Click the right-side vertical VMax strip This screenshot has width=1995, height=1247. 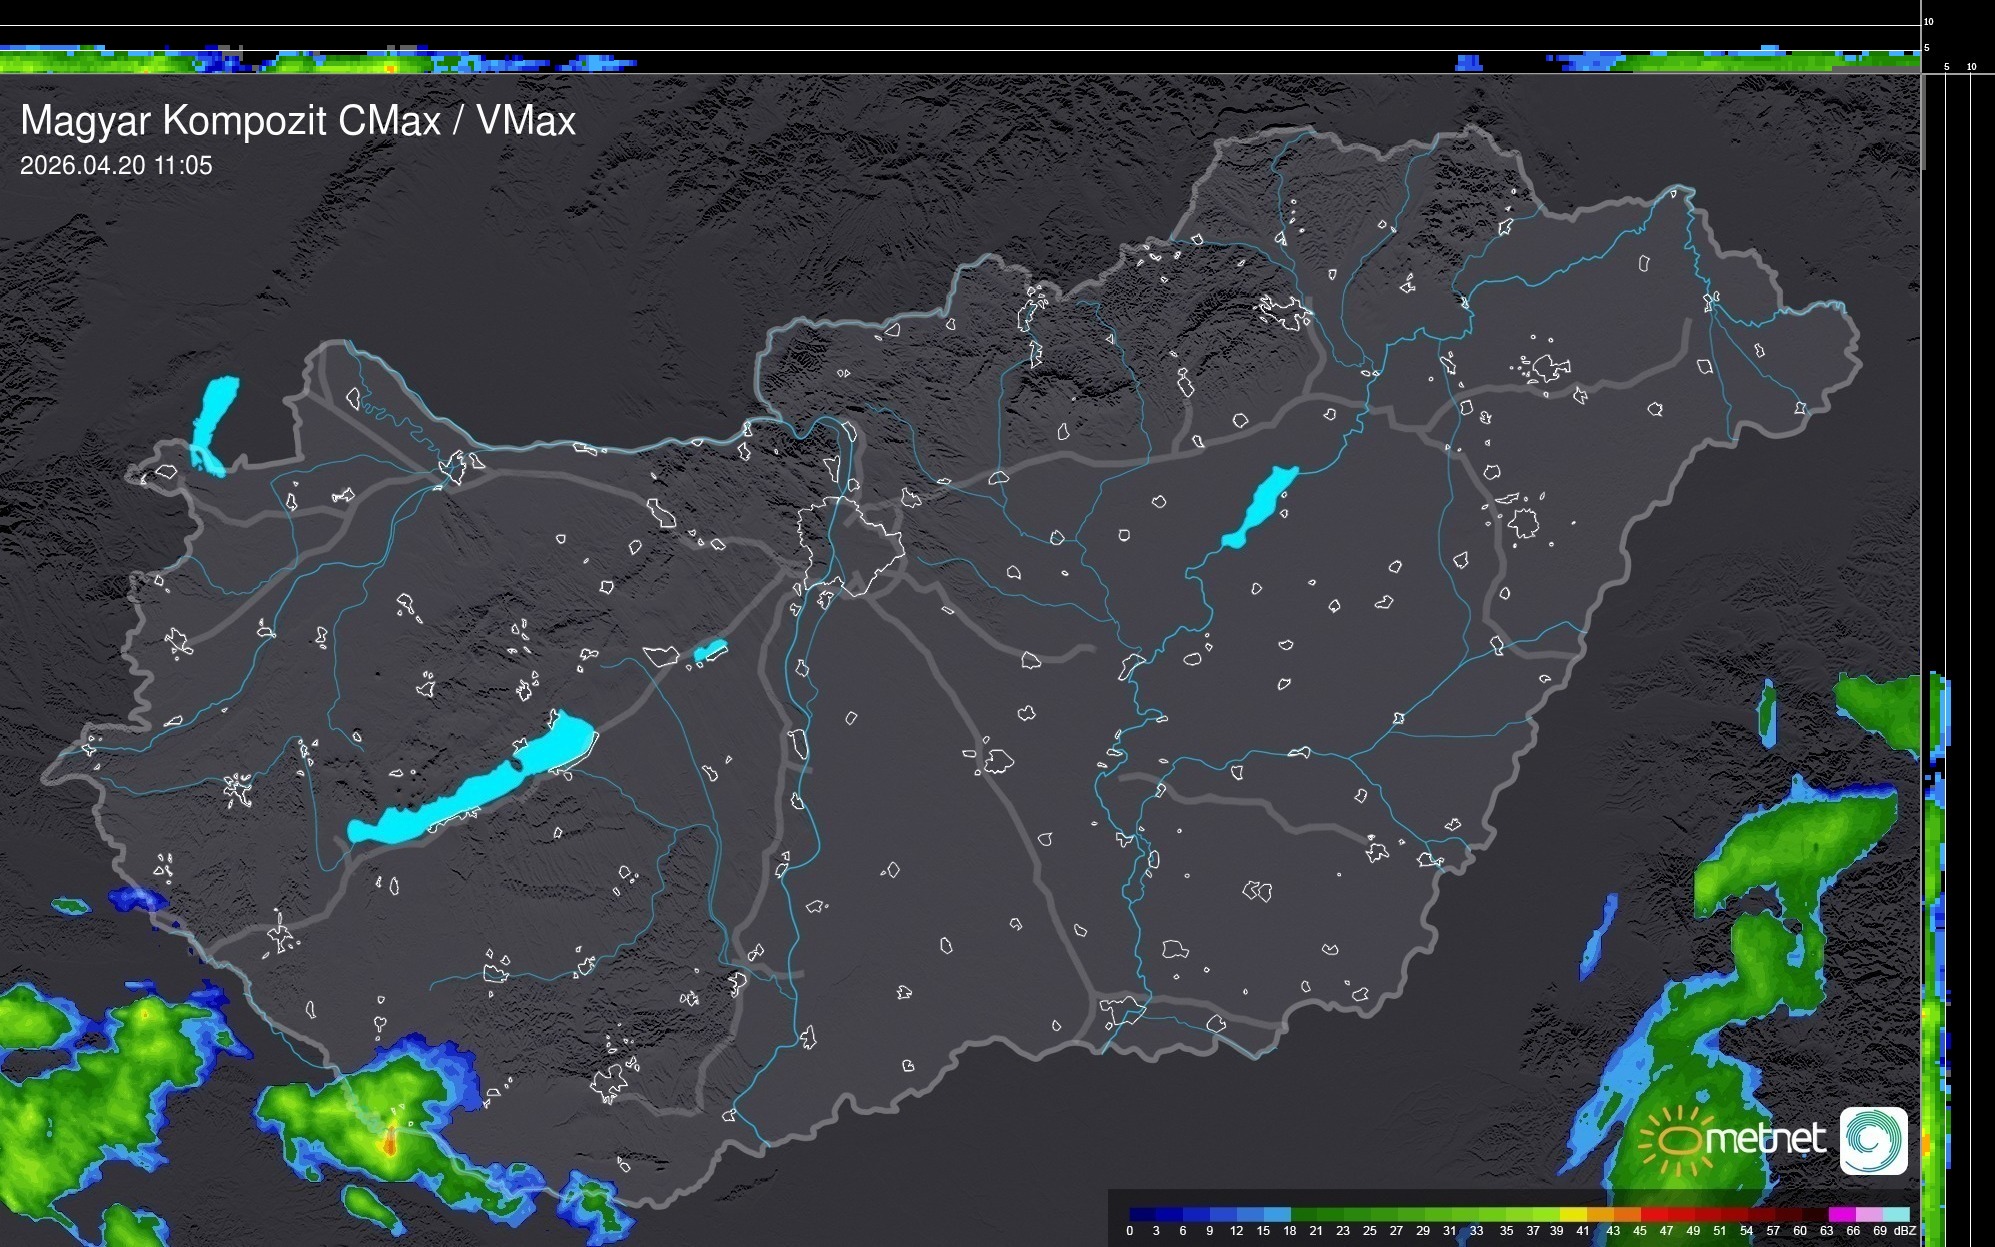[1938, 900]
